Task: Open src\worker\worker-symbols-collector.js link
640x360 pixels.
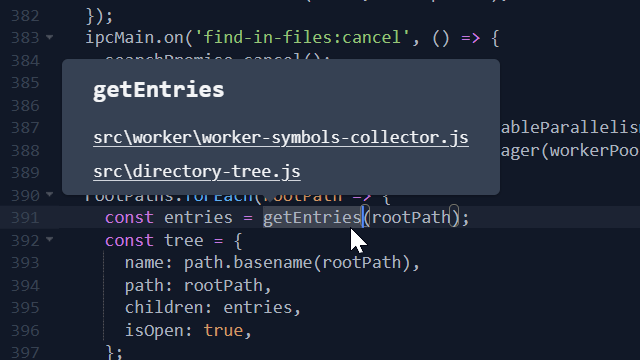Action: 281,138
